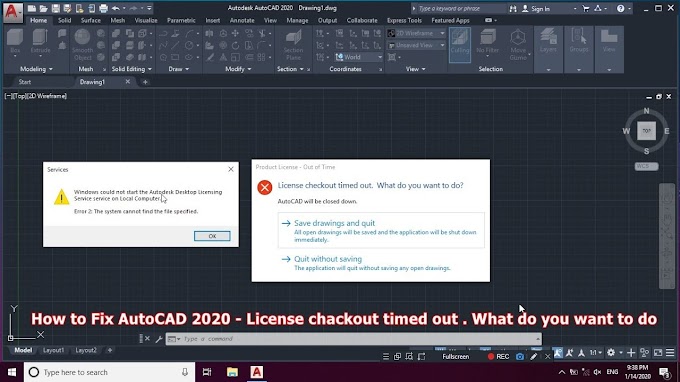Click the Move tool in Modify panel
The height and width of the screenshot is (382, 680).
pyautogui.click(x=235, y=33)
